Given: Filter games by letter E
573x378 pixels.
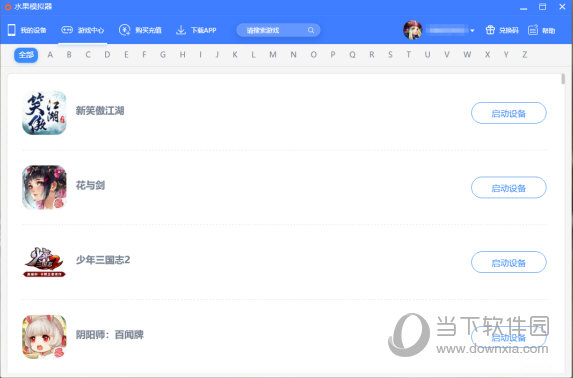Looking at the screenshot, I should [126, 55].
